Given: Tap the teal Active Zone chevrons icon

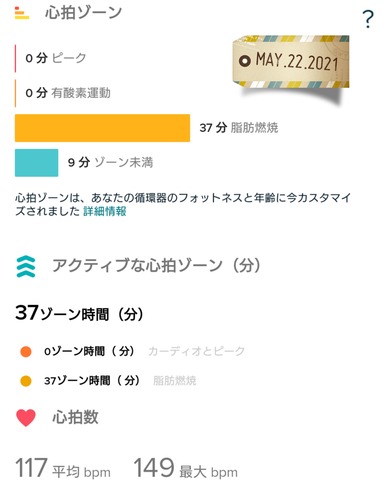Looking at the screenshot, I should point(26,266).
